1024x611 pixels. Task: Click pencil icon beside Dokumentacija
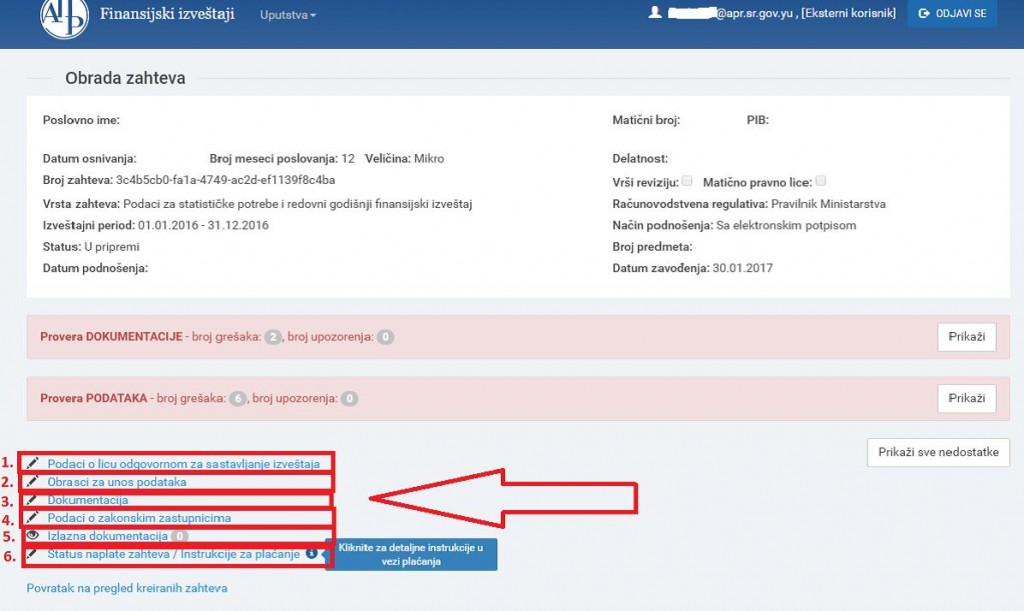tap(33, 499)
